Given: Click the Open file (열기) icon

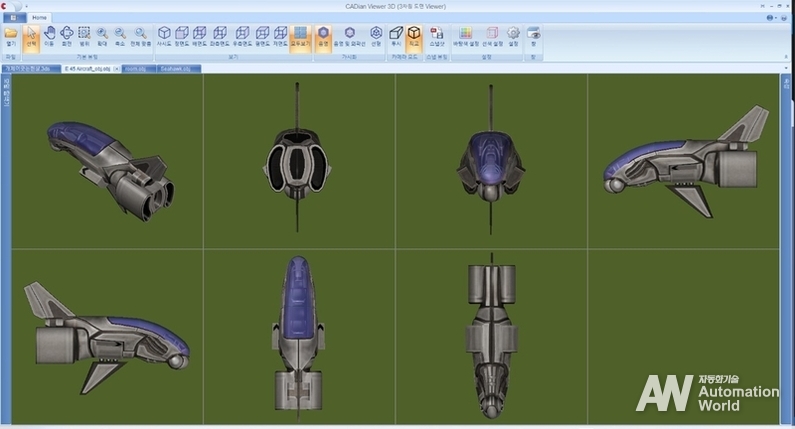Looking at the screenshot, I should click(x=10, y=37).
